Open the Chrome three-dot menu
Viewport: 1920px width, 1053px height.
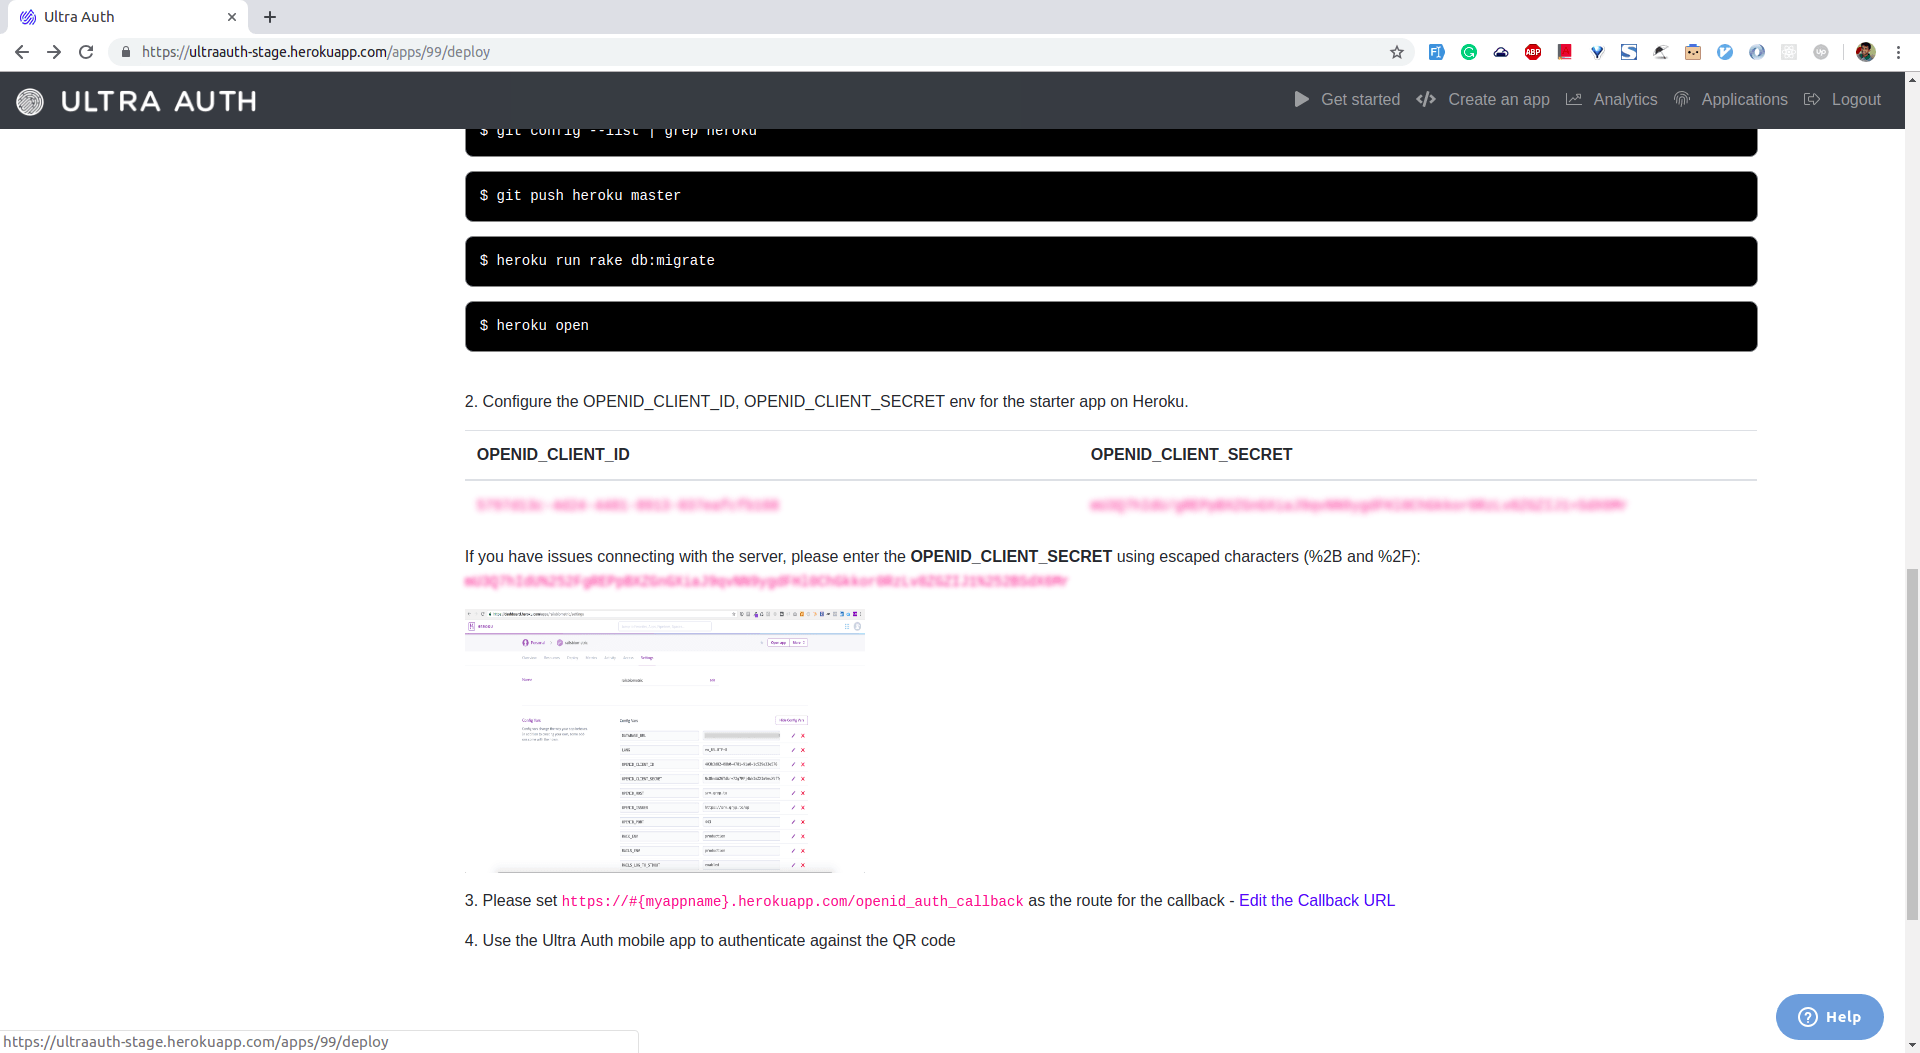[x=1901, y=52]
